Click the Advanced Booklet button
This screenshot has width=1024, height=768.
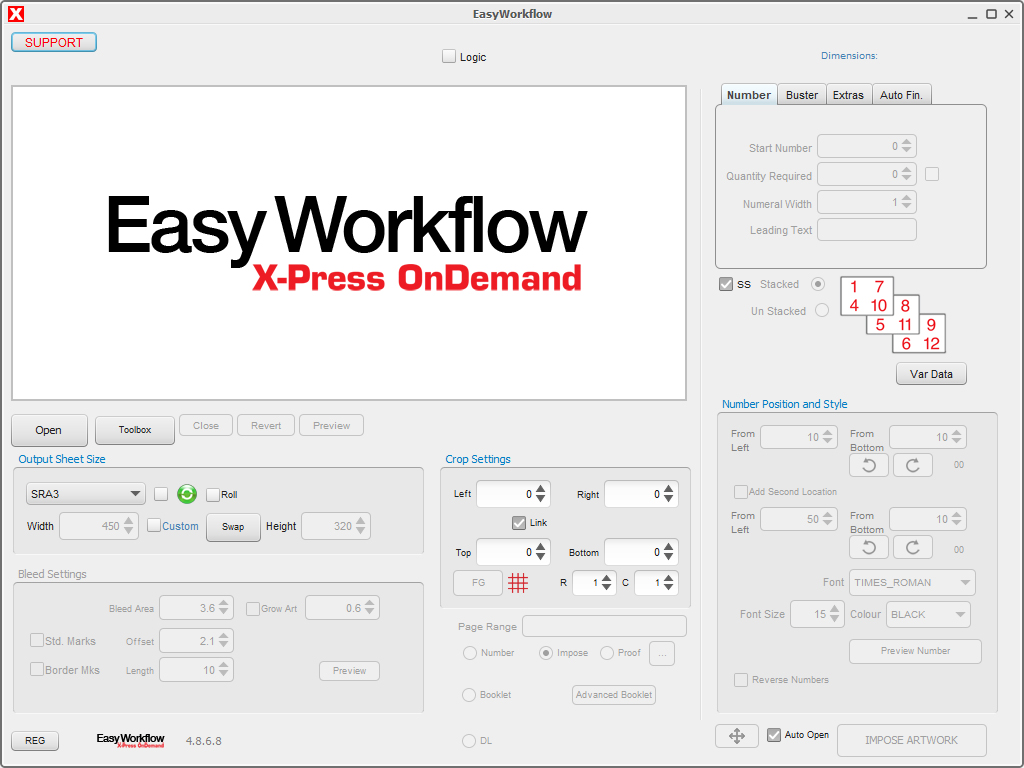(x=614, y=695)
